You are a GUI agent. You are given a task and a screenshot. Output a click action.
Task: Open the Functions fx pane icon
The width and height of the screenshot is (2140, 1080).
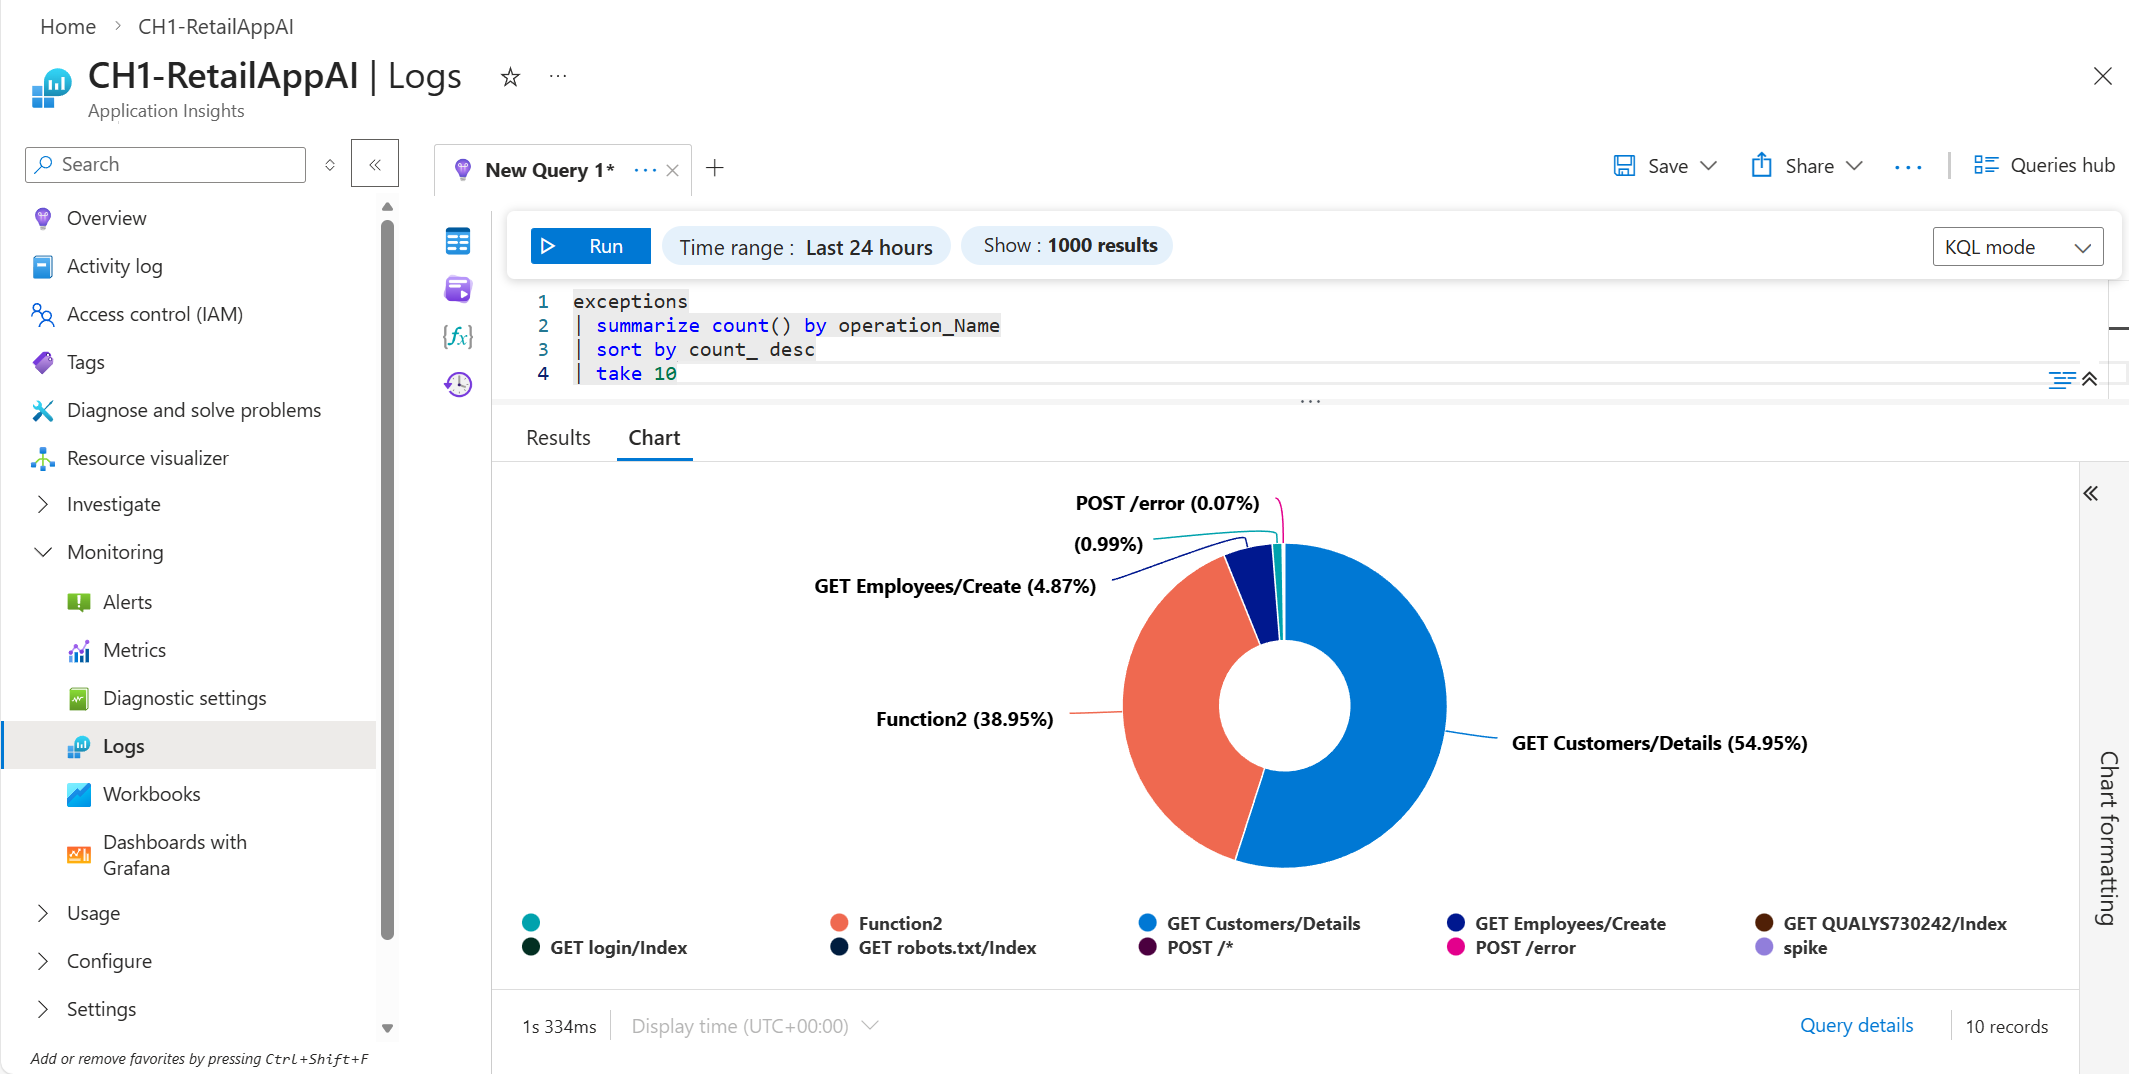tap(458, 337)
